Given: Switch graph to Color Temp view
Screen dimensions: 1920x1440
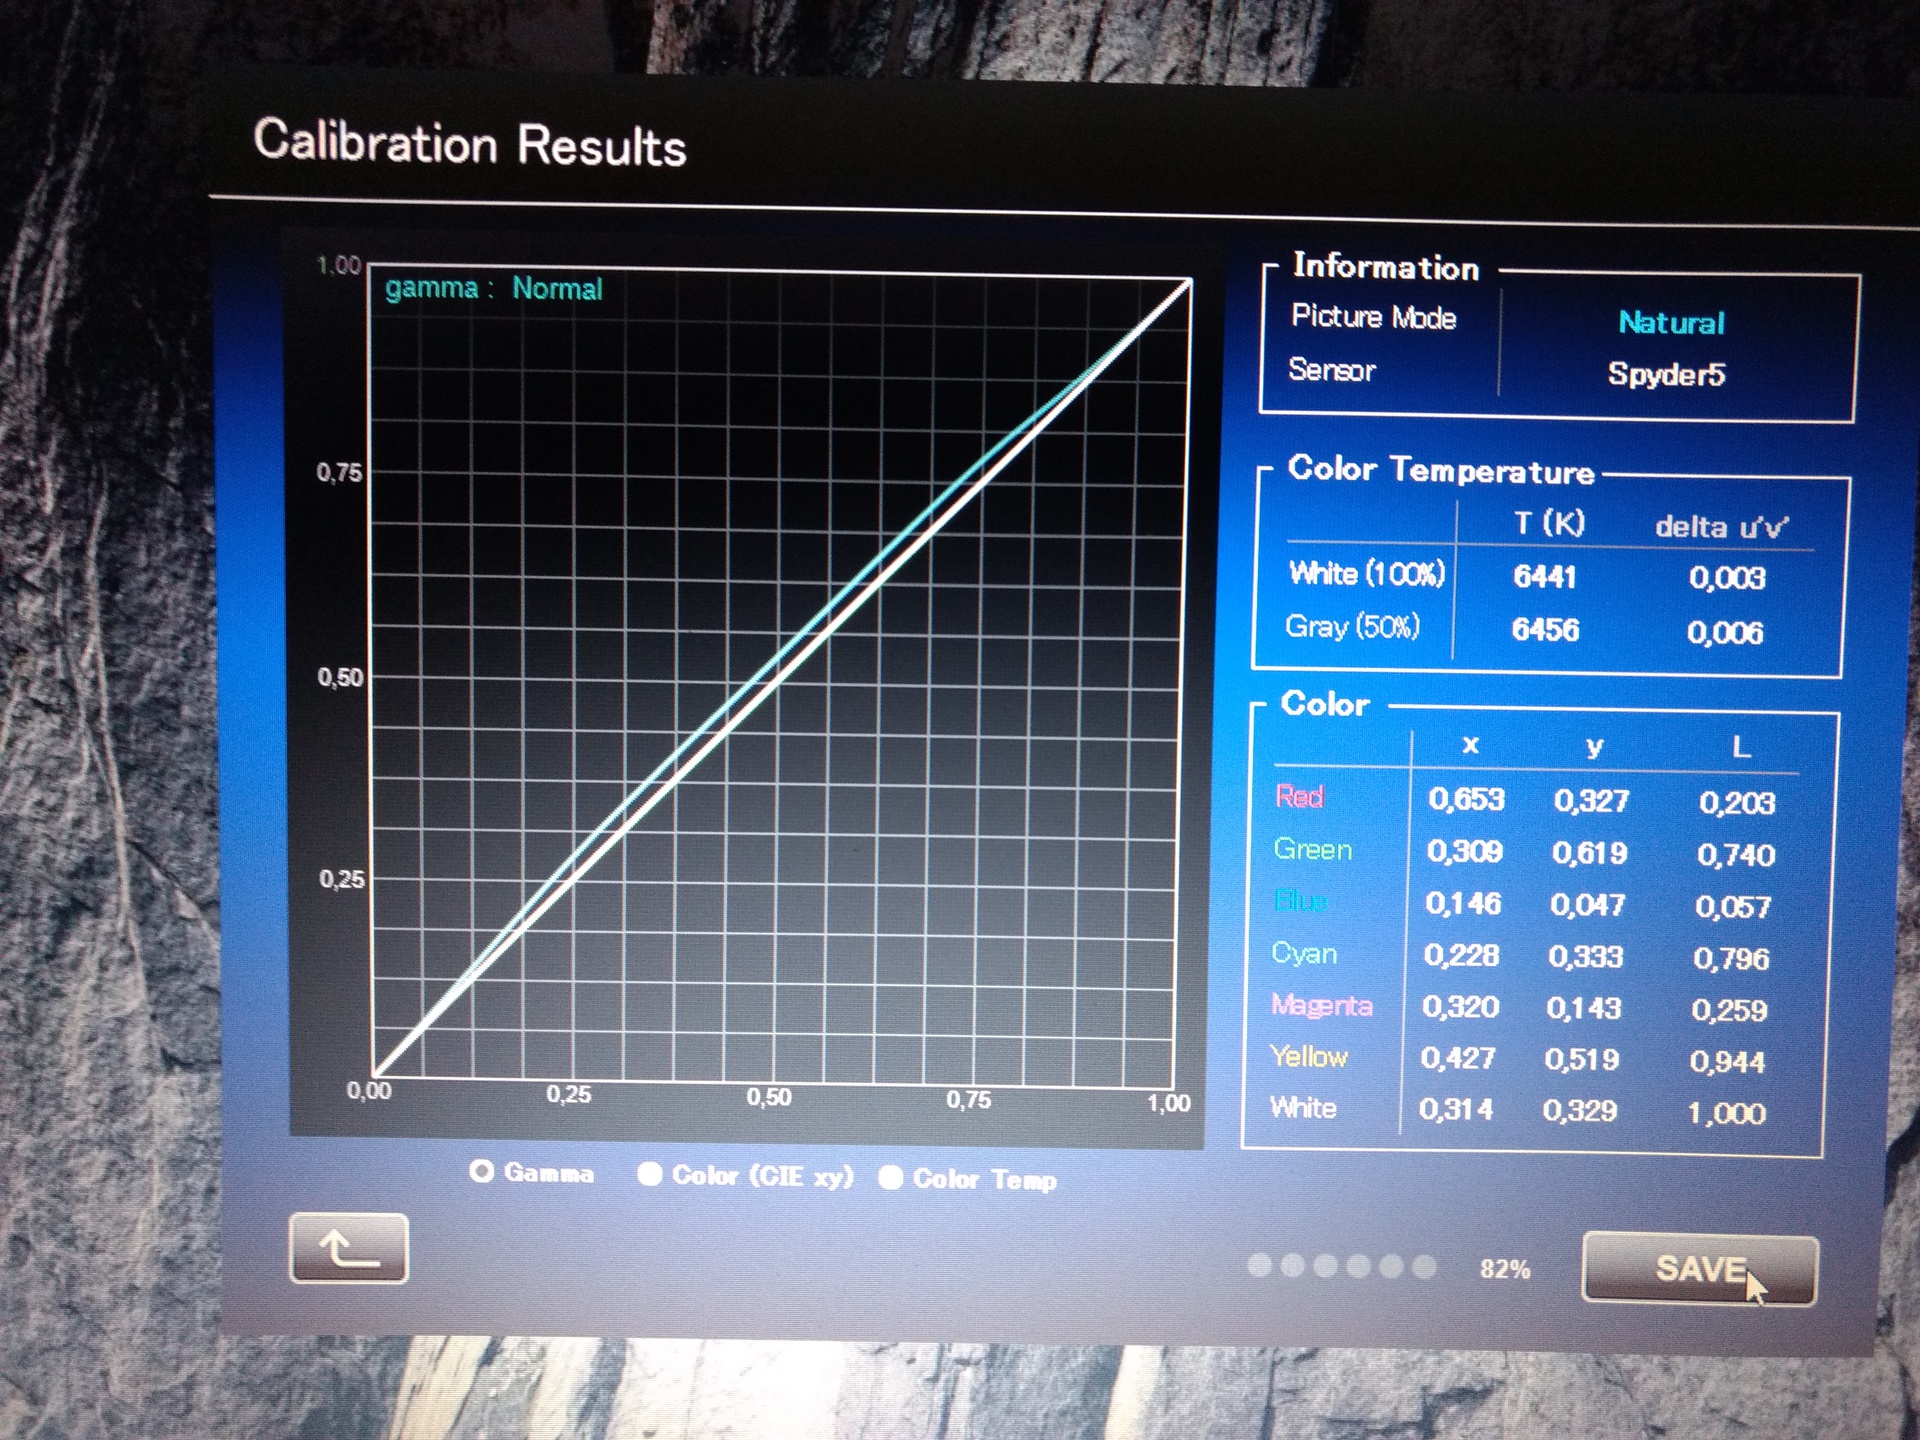Looking at the screenshot, I should tap(890, 1178).
